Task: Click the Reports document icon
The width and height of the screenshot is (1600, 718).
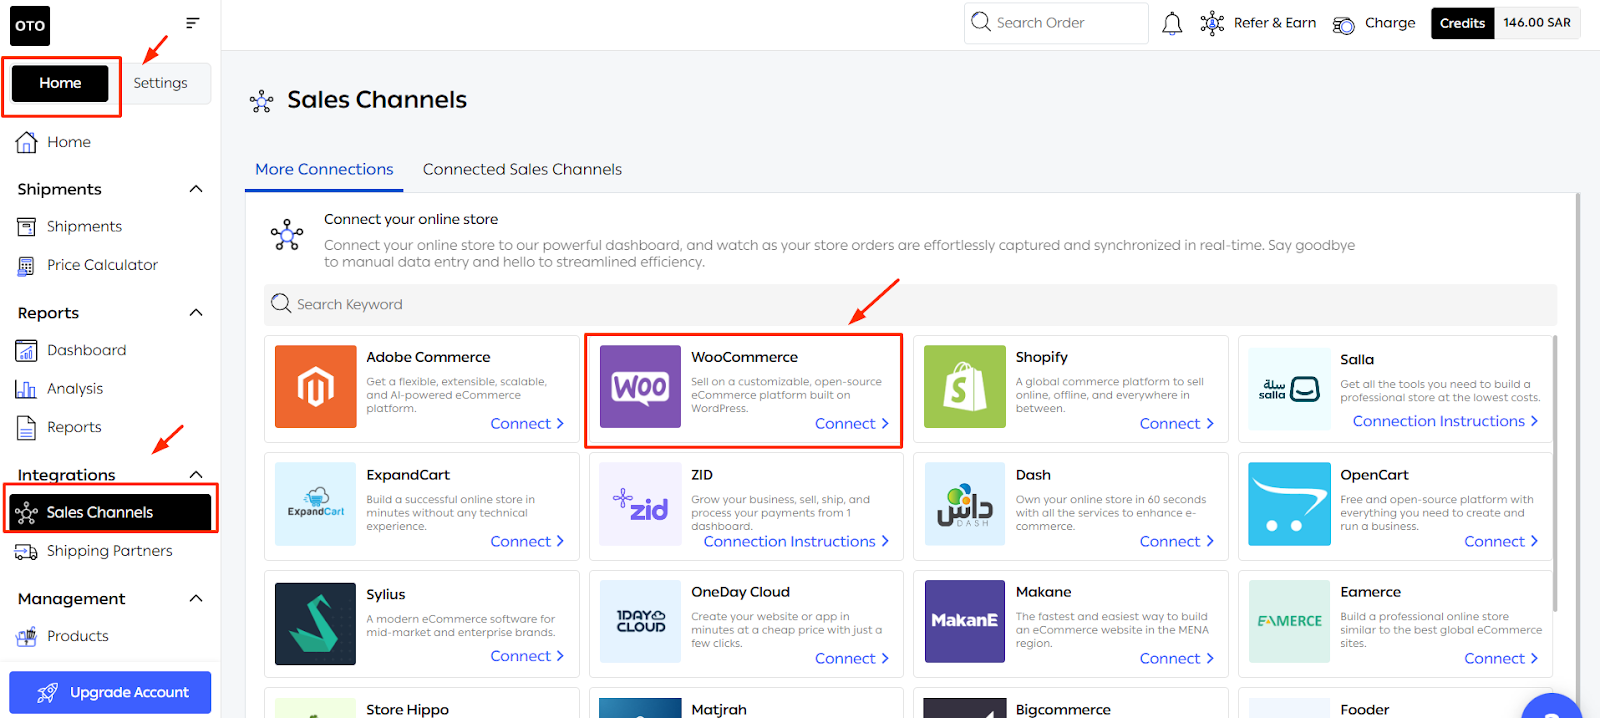Action: pyautogui.click(x=26, y=427)
